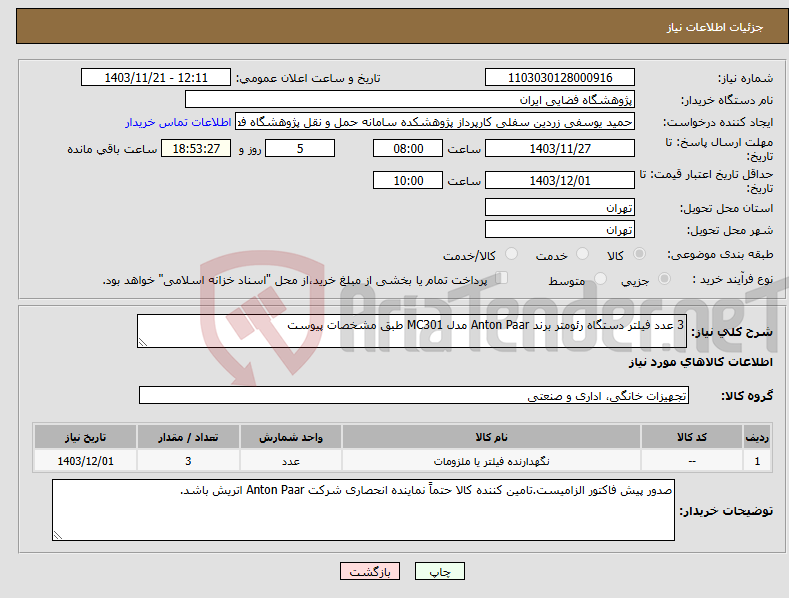Click the remaining time field 18:53:27
Image resolution: width=789 pixels, height=598 pixels.
[196, 148]
